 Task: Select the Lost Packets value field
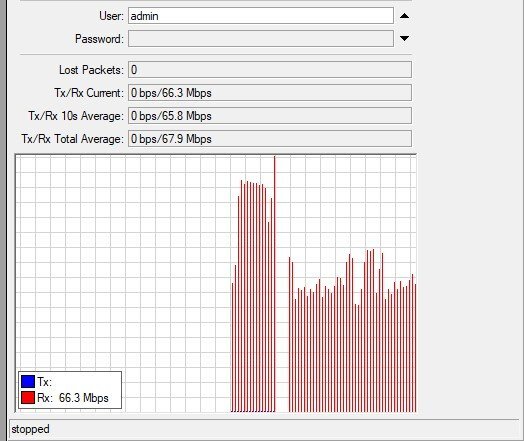coord(270,70)
